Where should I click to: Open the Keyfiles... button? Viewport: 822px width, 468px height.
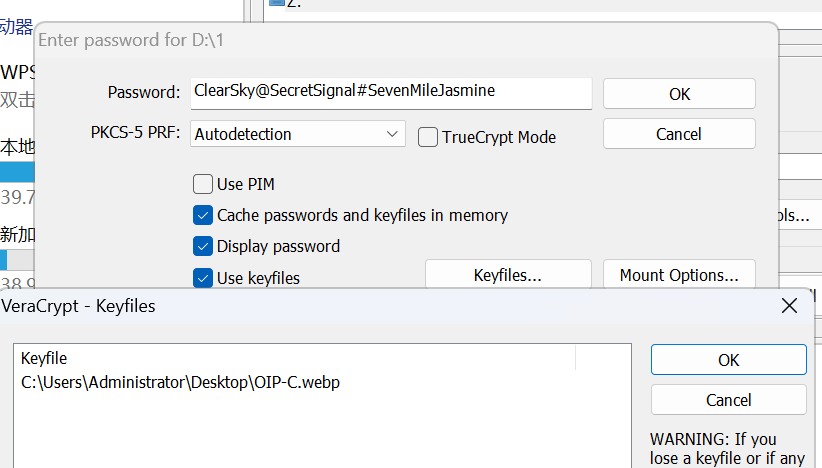click(x=508, y=275)
